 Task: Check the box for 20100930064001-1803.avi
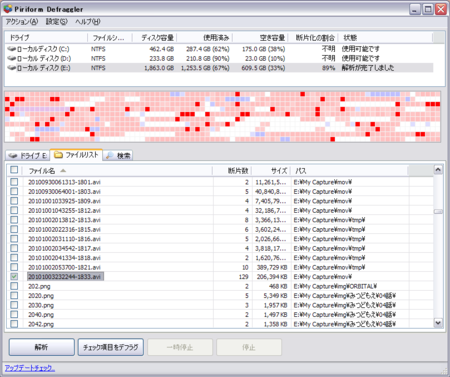(x=14, y=191)
